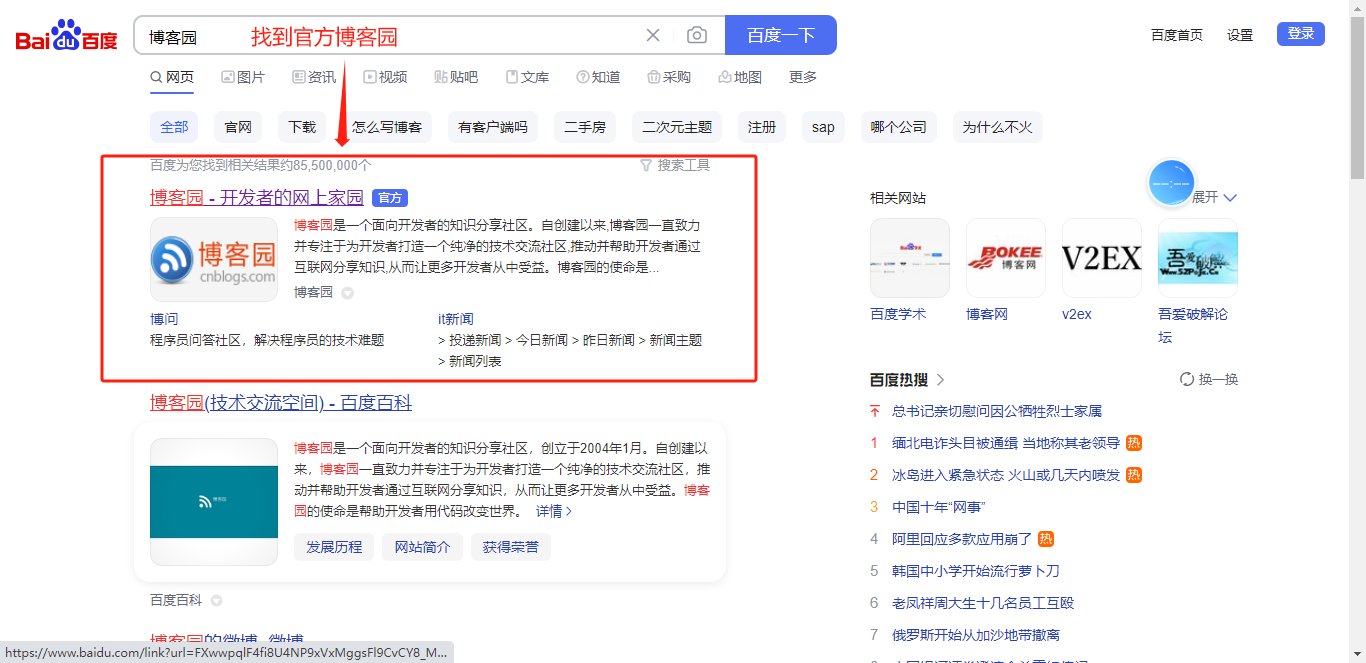Open 博客园(技术交流空间) - 百度百科 result
Screen dimensions: 1366x663
pyautogui.click(x=281, y=403)
